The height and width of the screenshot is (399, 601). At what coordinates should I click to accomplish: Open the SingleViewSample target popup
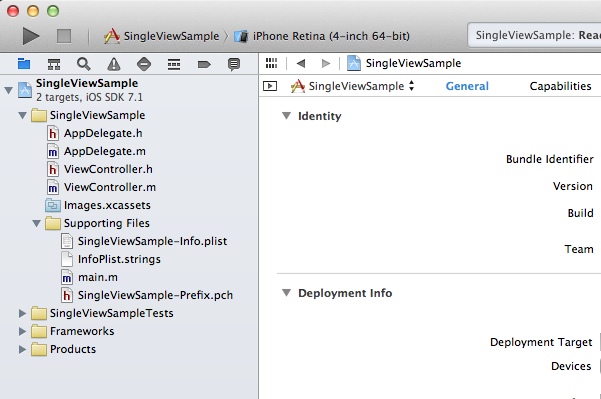pyautogui.click(x=353, y=86)
